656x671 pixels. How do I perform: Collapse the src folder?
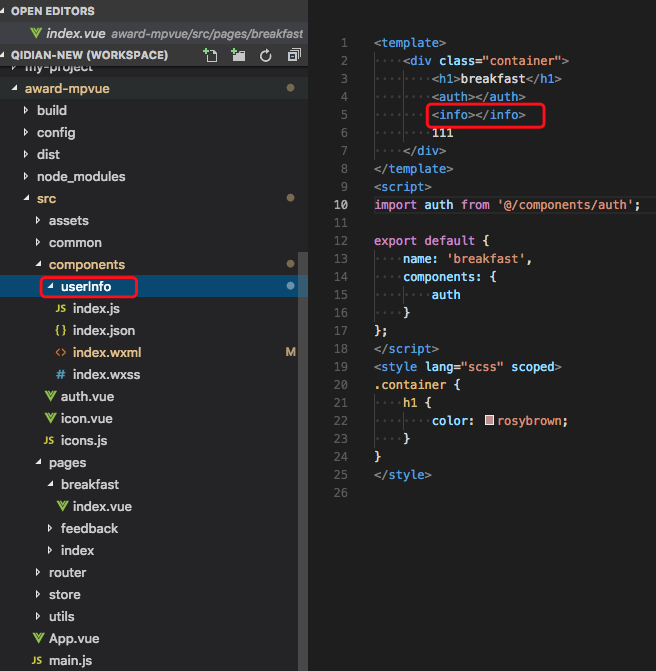(x=27, y=198)
